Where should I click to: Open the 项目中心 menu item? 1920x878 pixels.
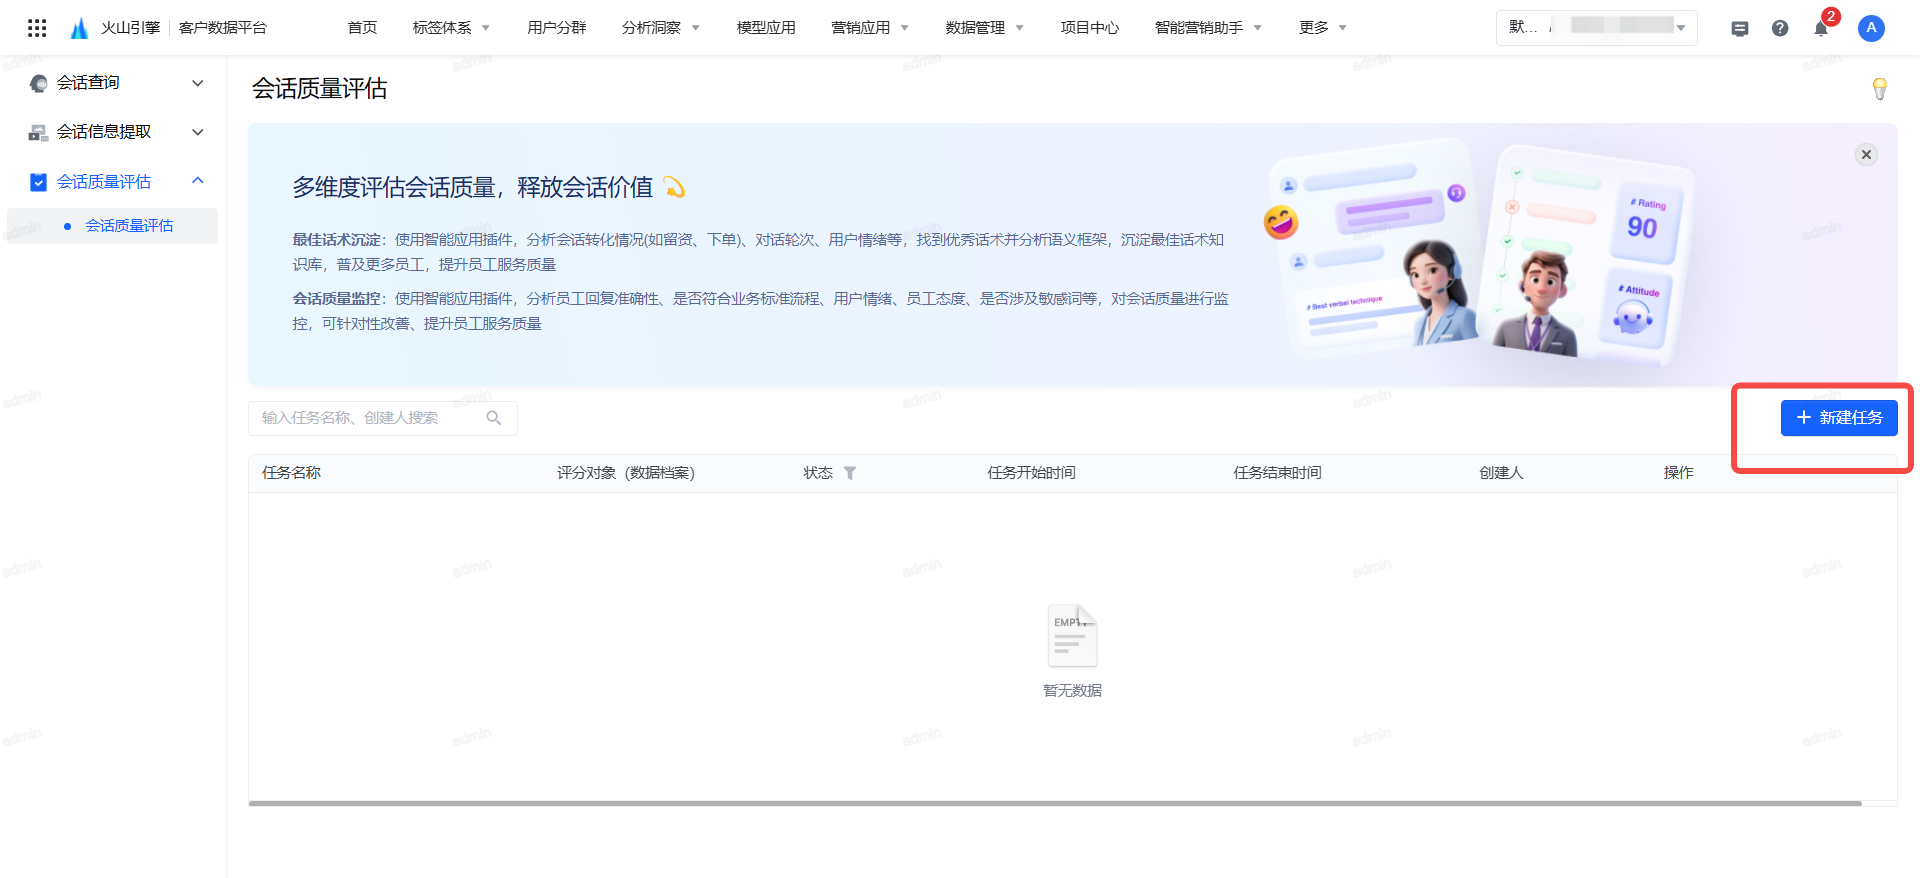pyautogui.click(x=1089, y=28)
